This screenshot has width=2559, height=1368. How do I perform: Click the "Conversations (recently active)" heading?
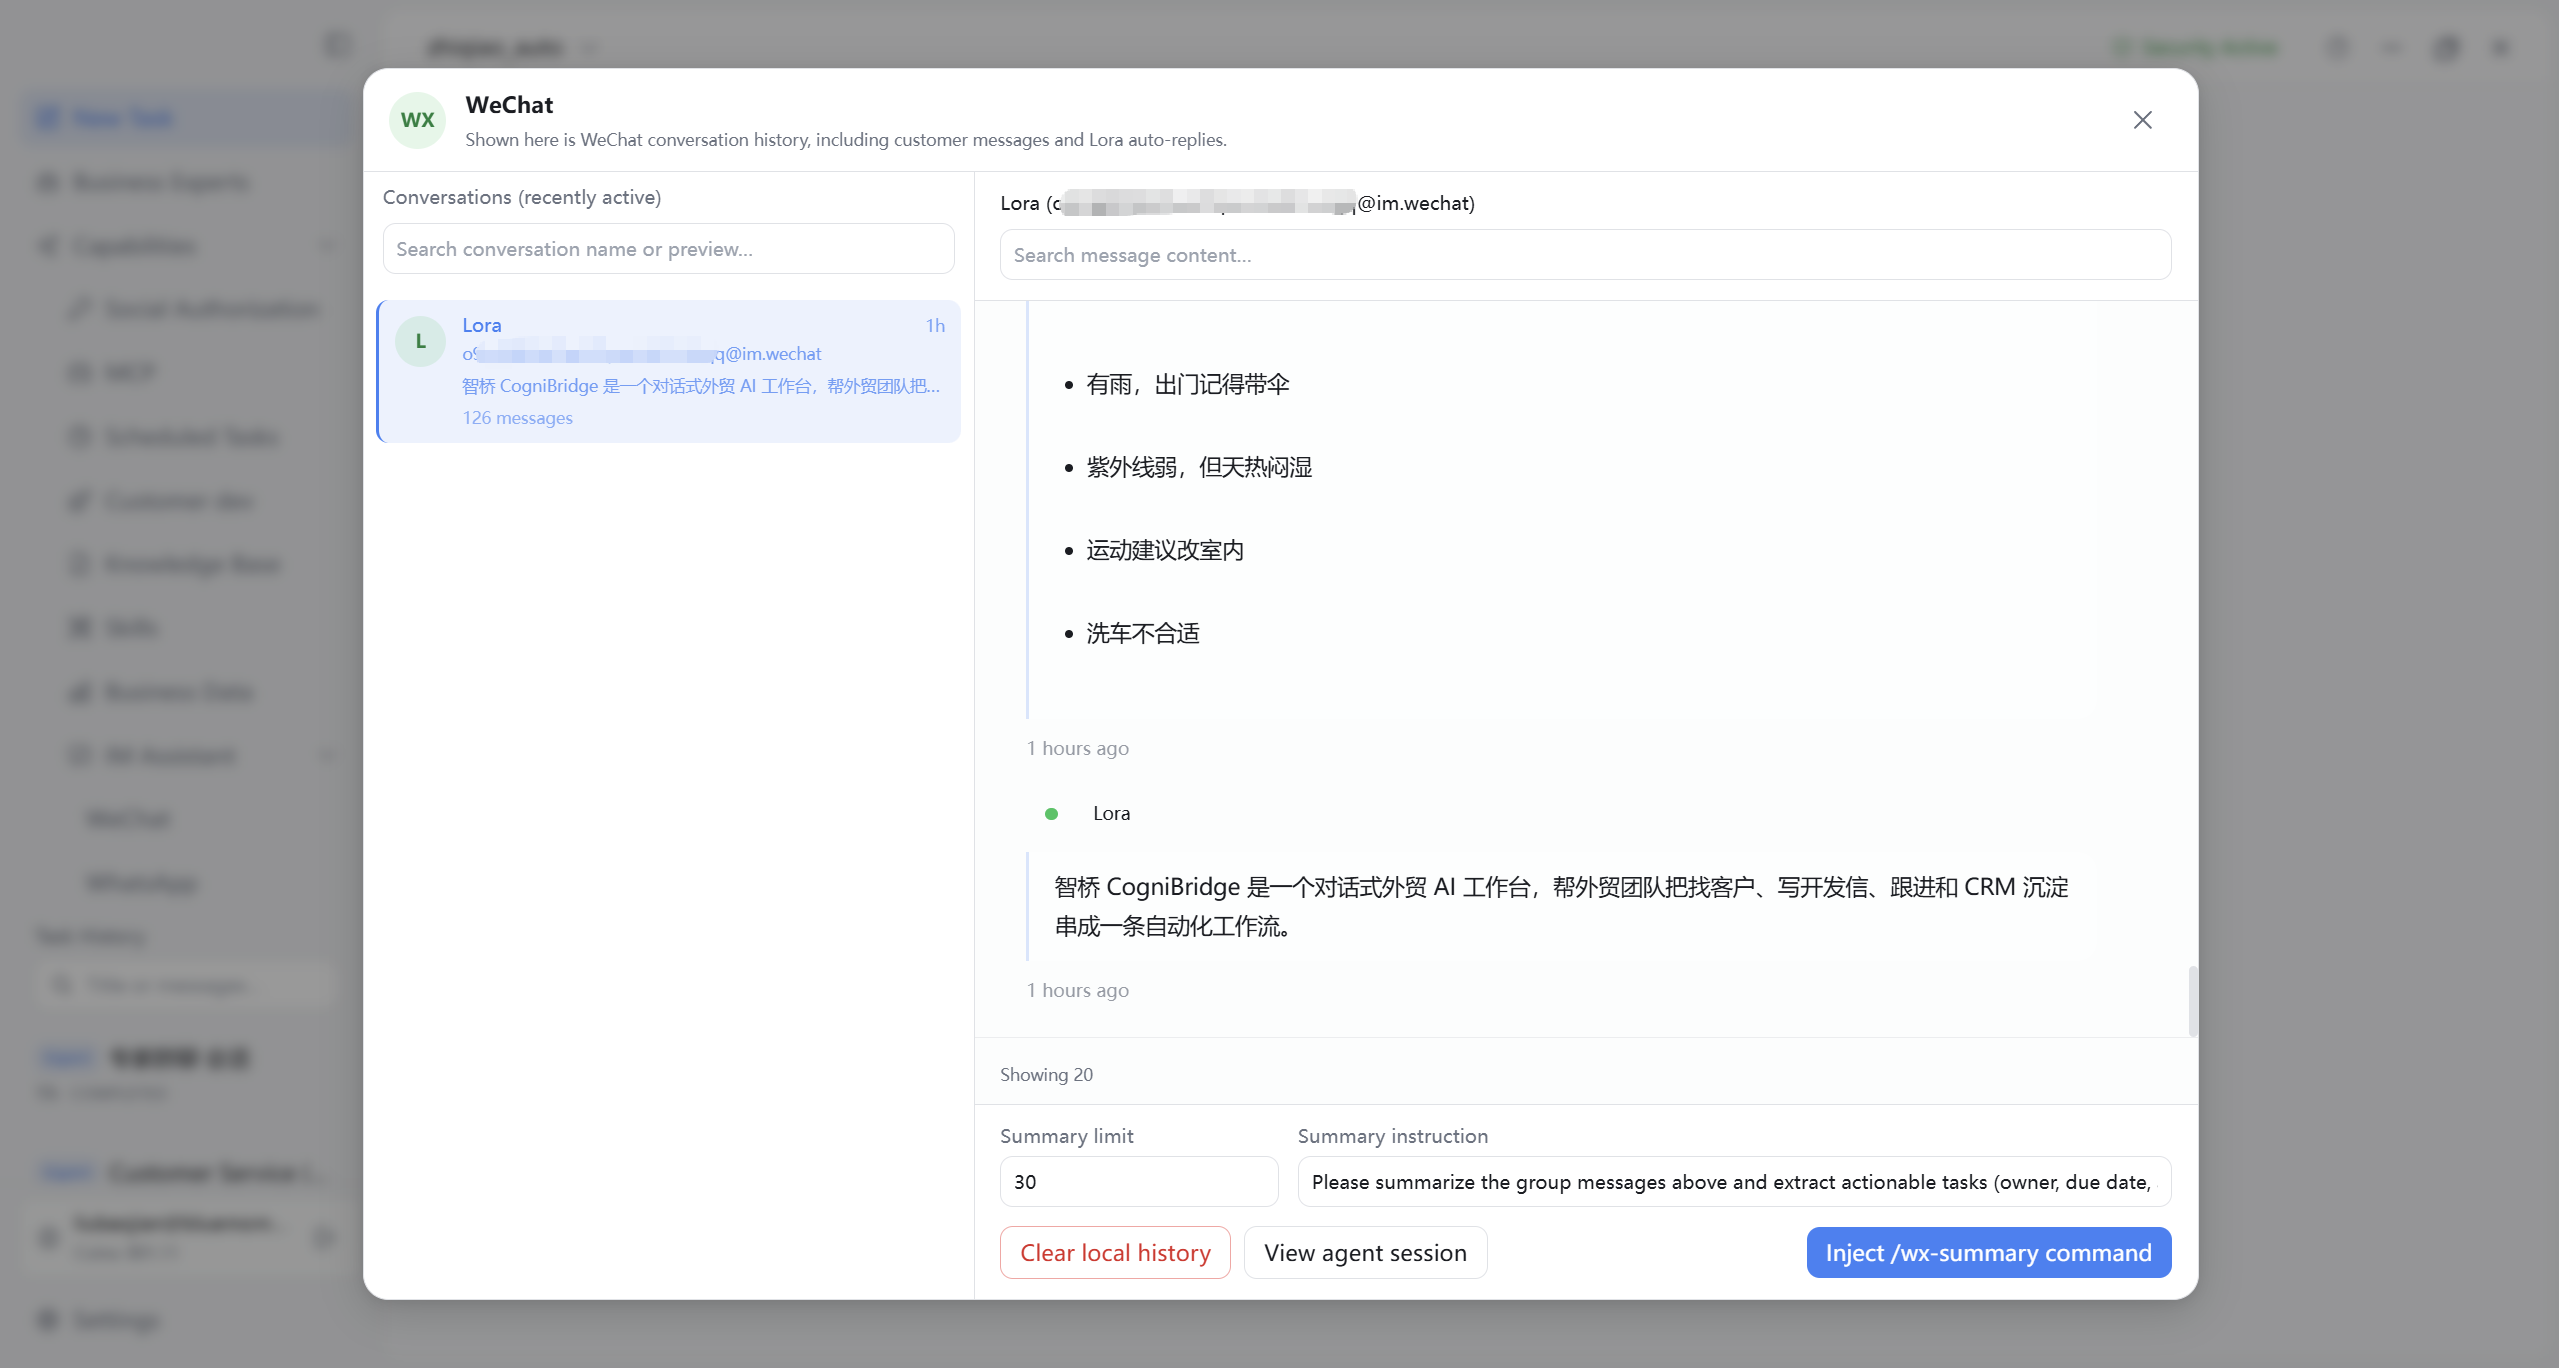522,198
